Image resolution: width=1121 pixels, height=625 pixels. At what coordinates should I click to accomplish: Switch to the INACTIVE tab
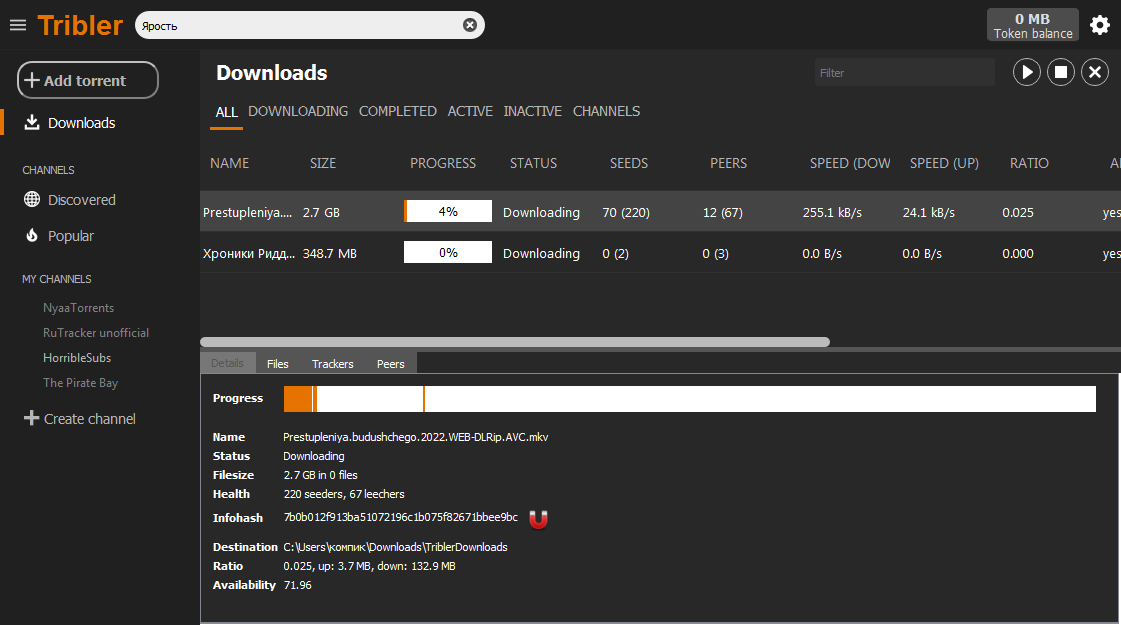(533, 112)
